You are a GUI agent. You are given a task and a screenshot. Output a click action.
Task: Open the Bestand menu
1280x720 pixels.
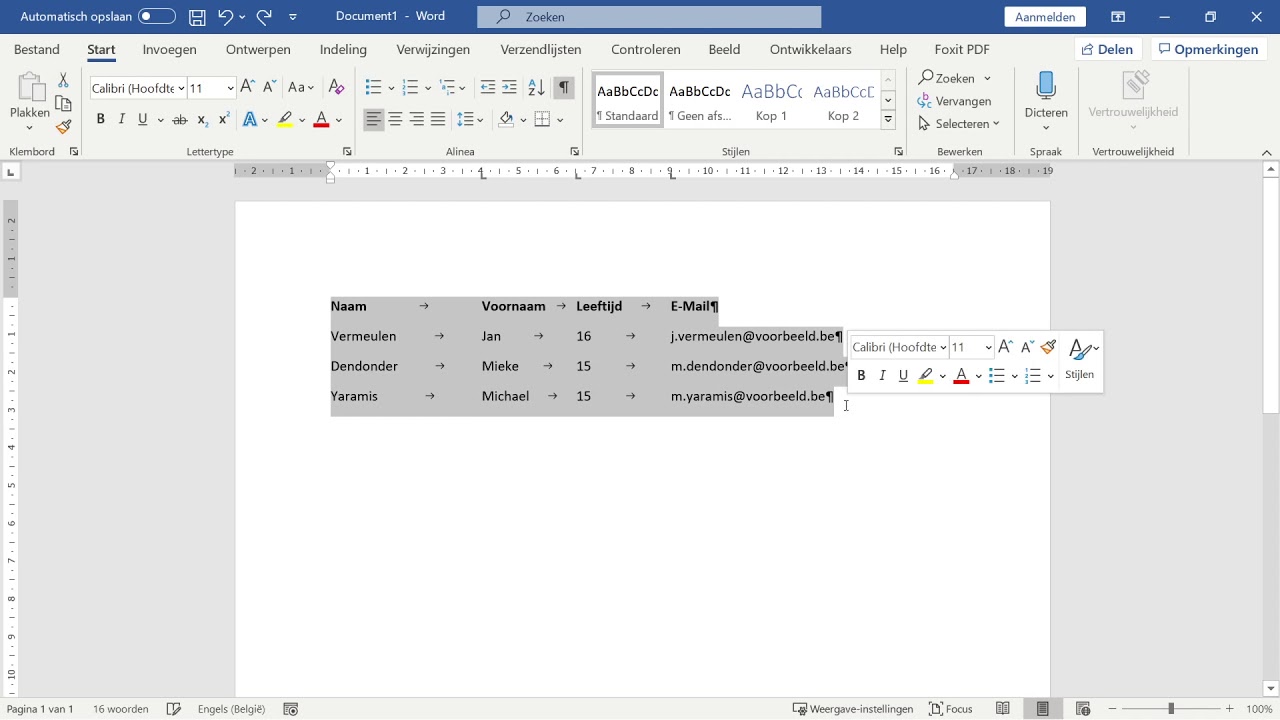click(37, 49)
